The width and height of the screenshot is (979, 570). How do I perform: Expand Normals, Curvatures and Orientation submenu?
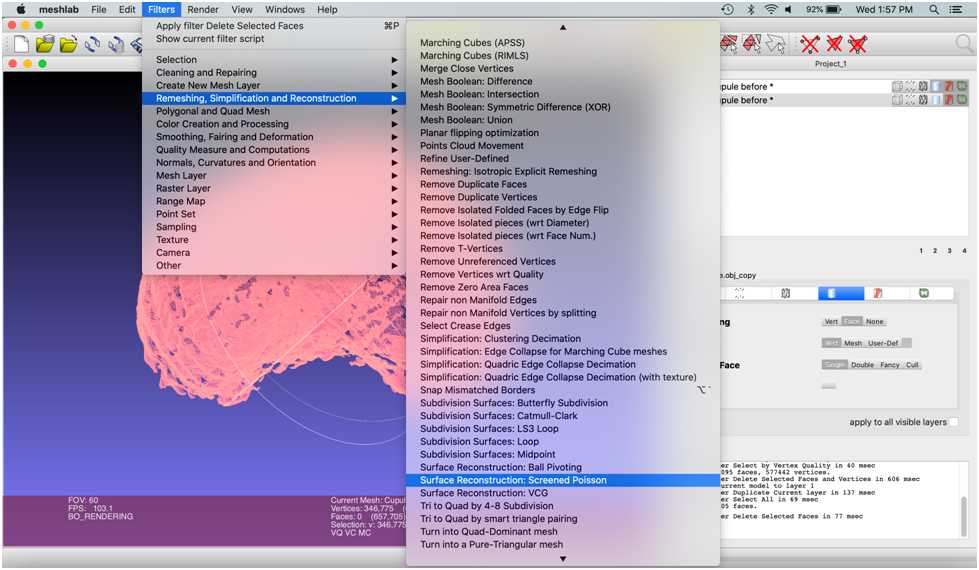(x=274, y=162)
